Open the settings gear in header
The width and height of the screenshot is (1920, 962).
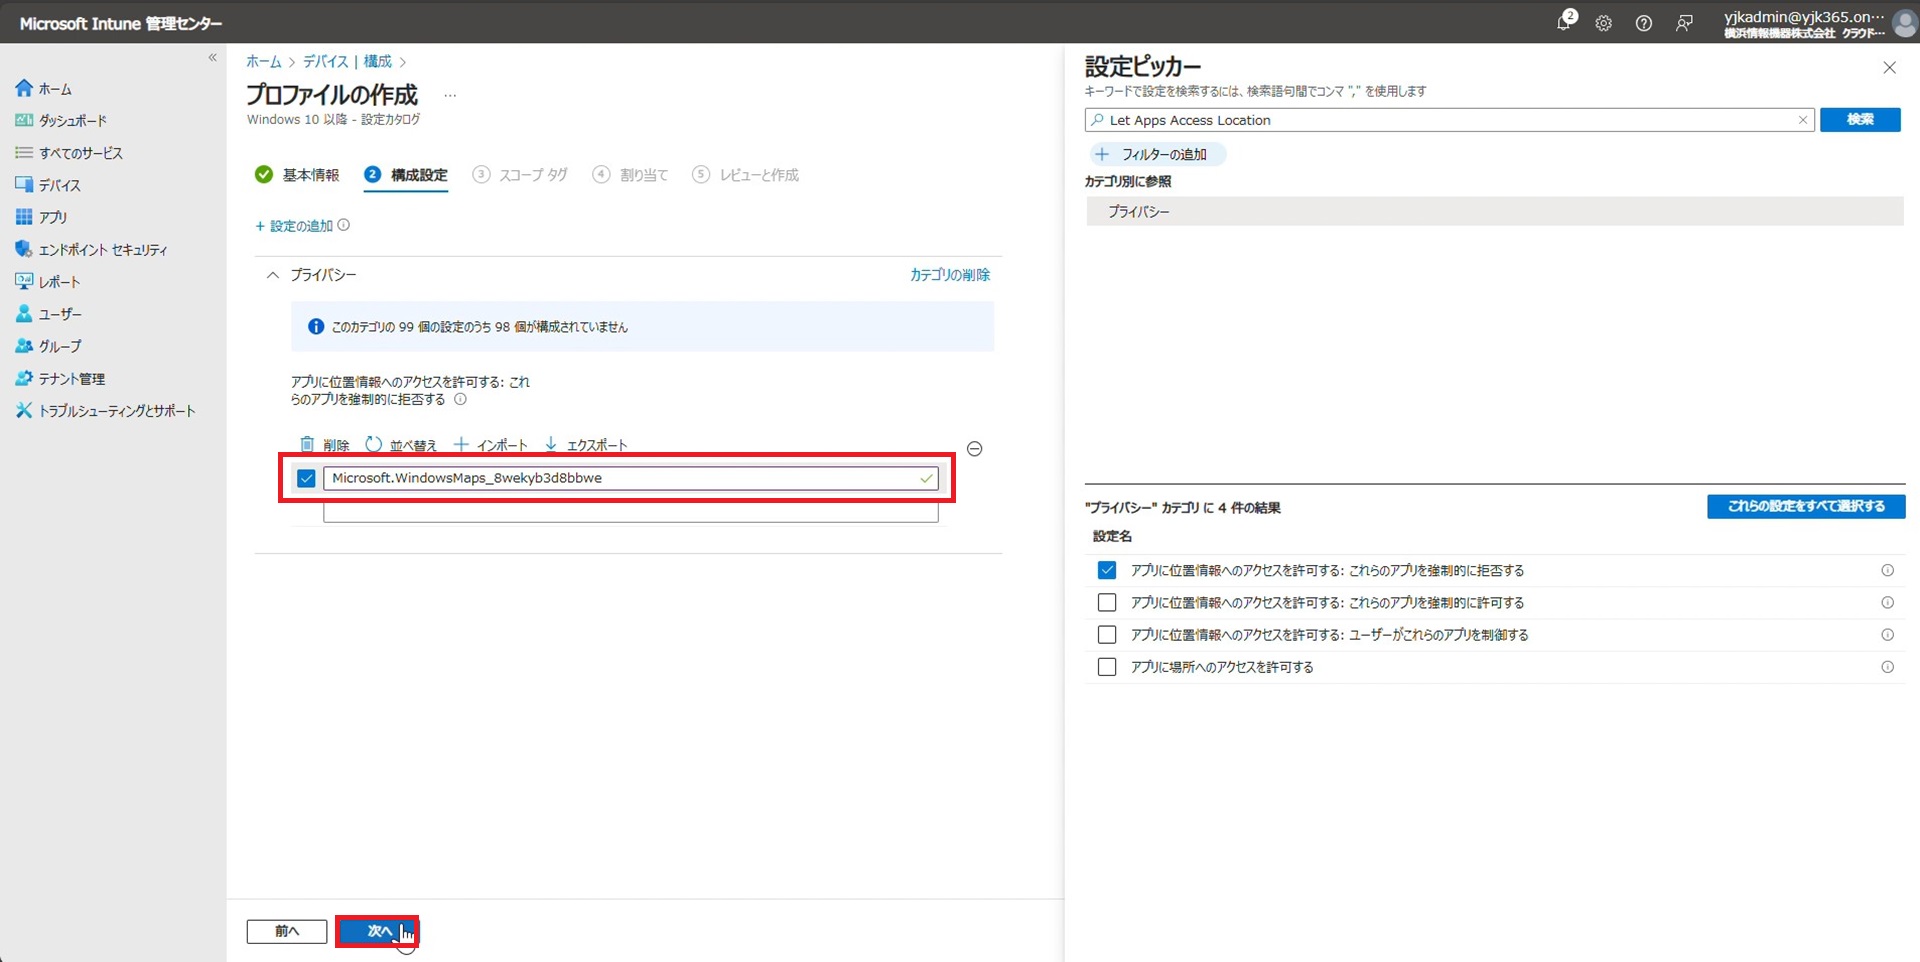(x=1603, y=23)
